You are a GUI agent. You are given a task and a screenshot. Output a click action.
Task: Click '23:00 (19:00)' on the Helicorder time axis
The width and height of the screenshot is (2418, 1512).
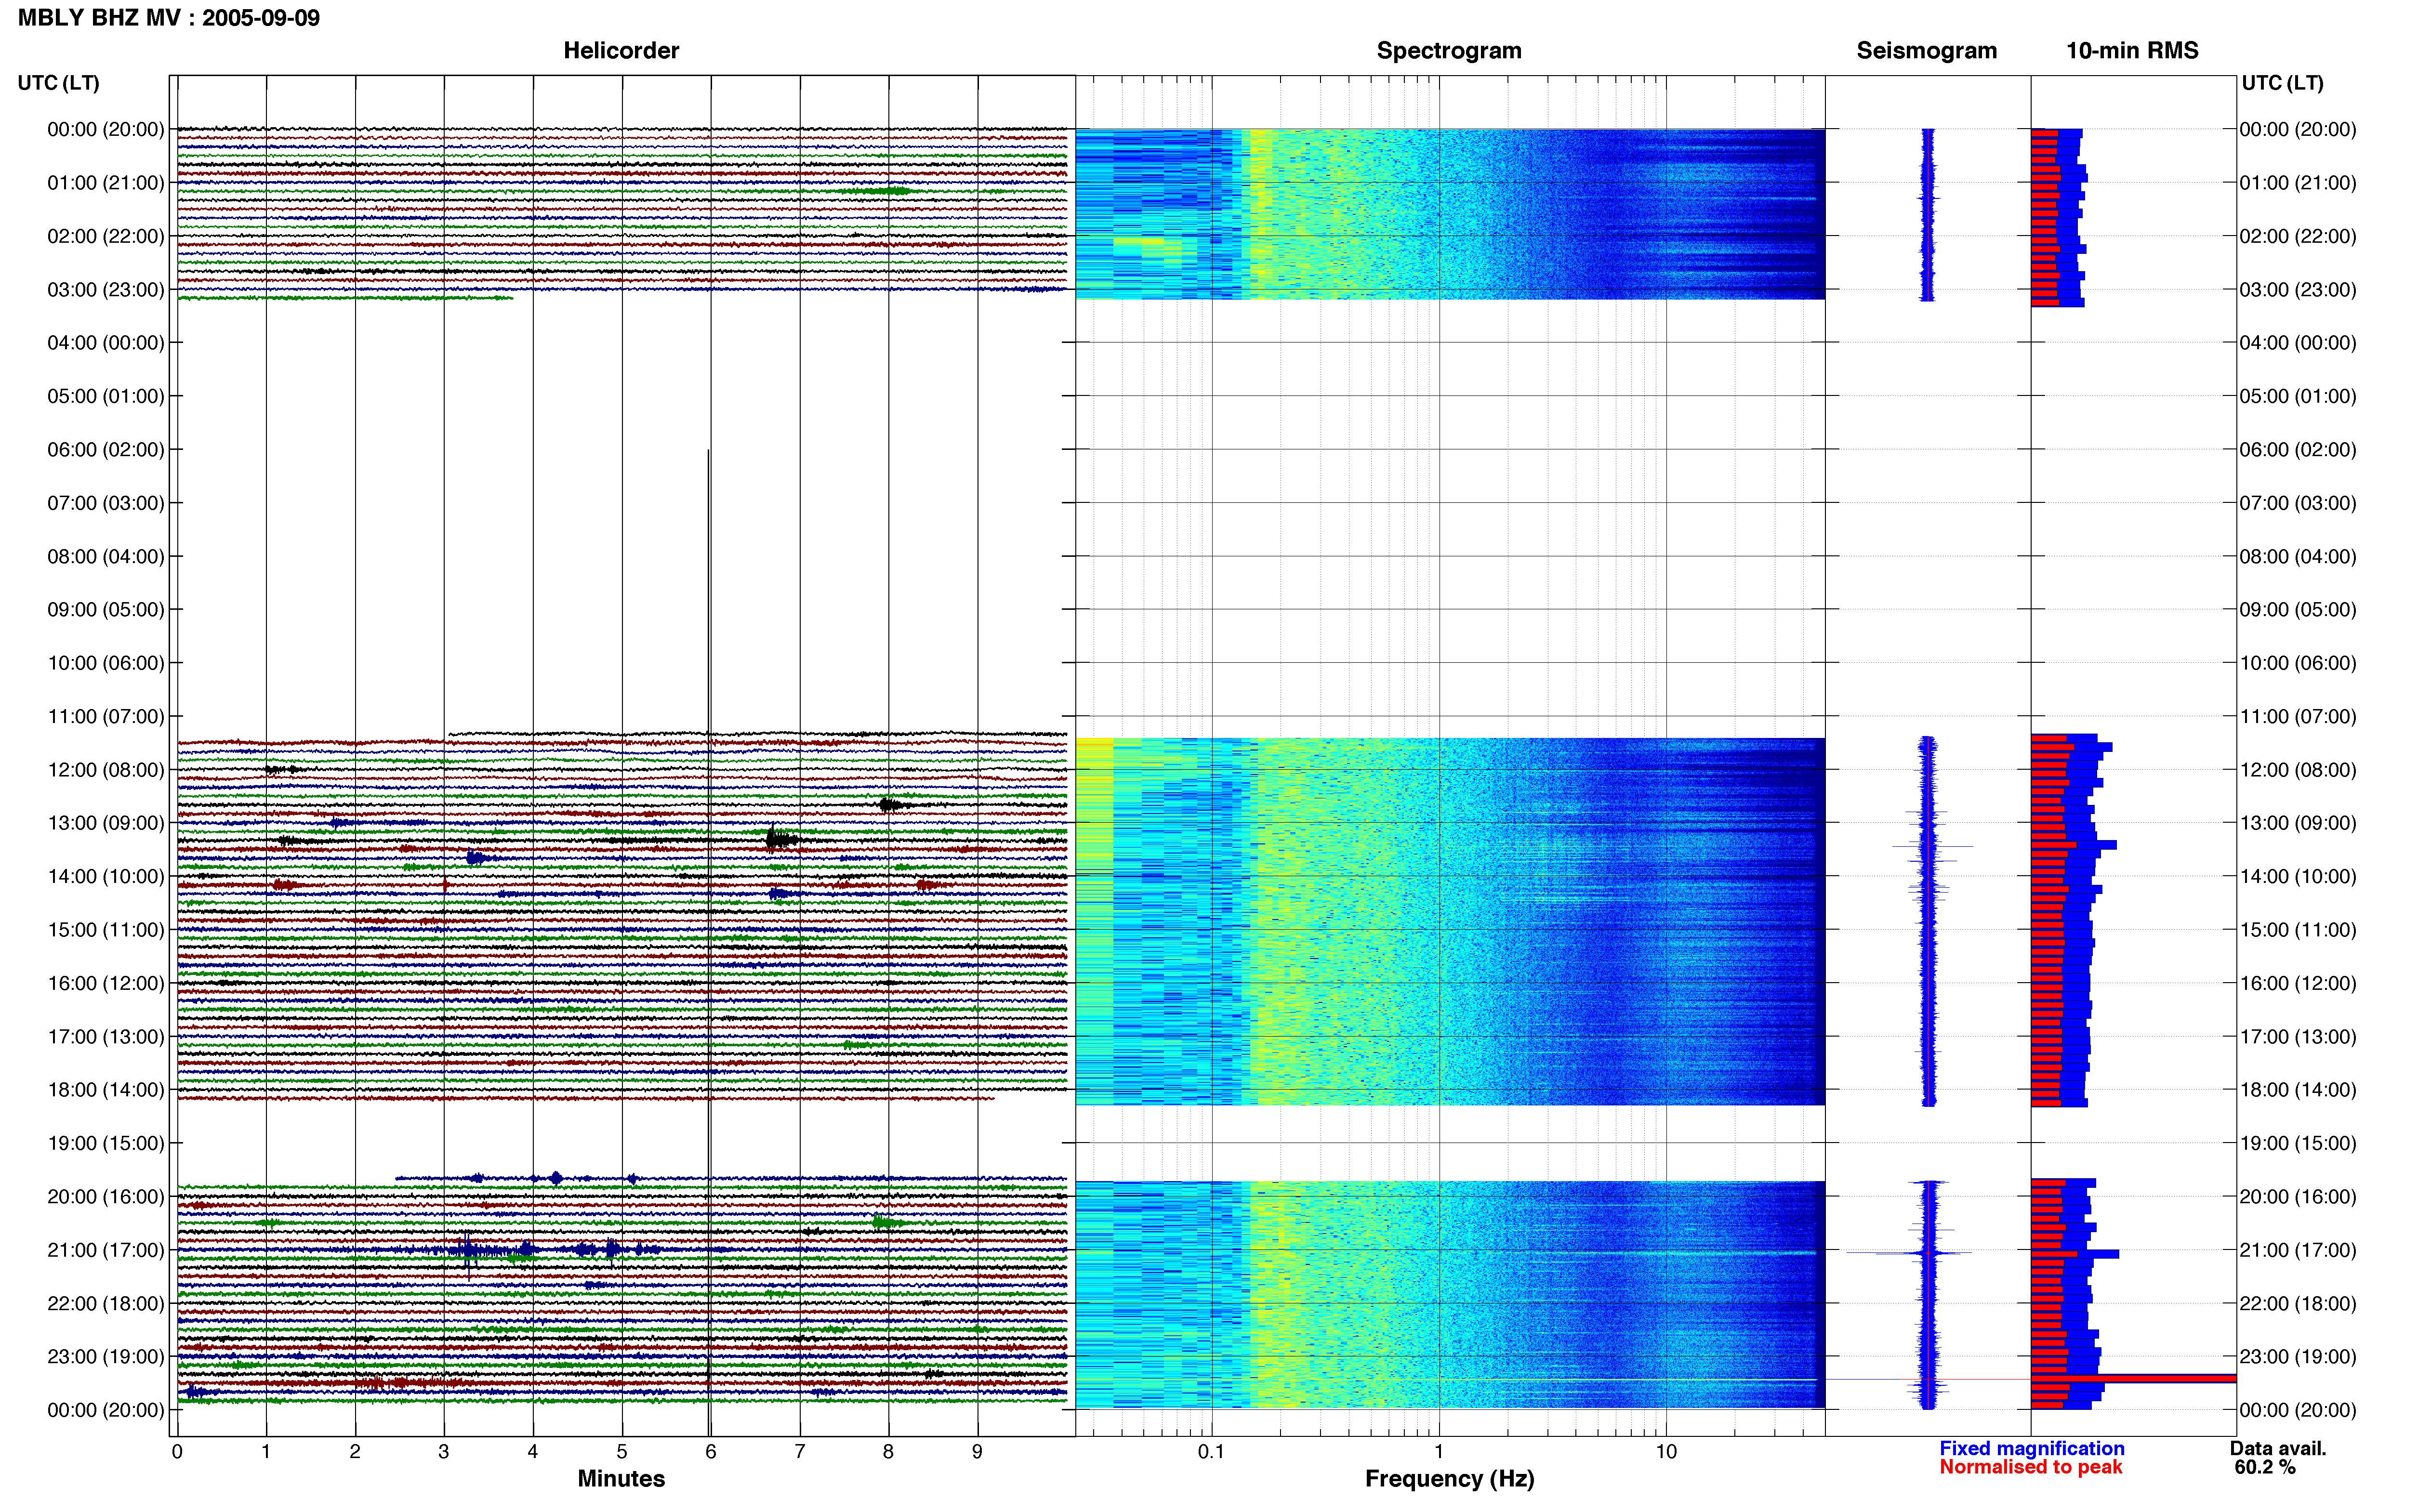click(106, 1357)
